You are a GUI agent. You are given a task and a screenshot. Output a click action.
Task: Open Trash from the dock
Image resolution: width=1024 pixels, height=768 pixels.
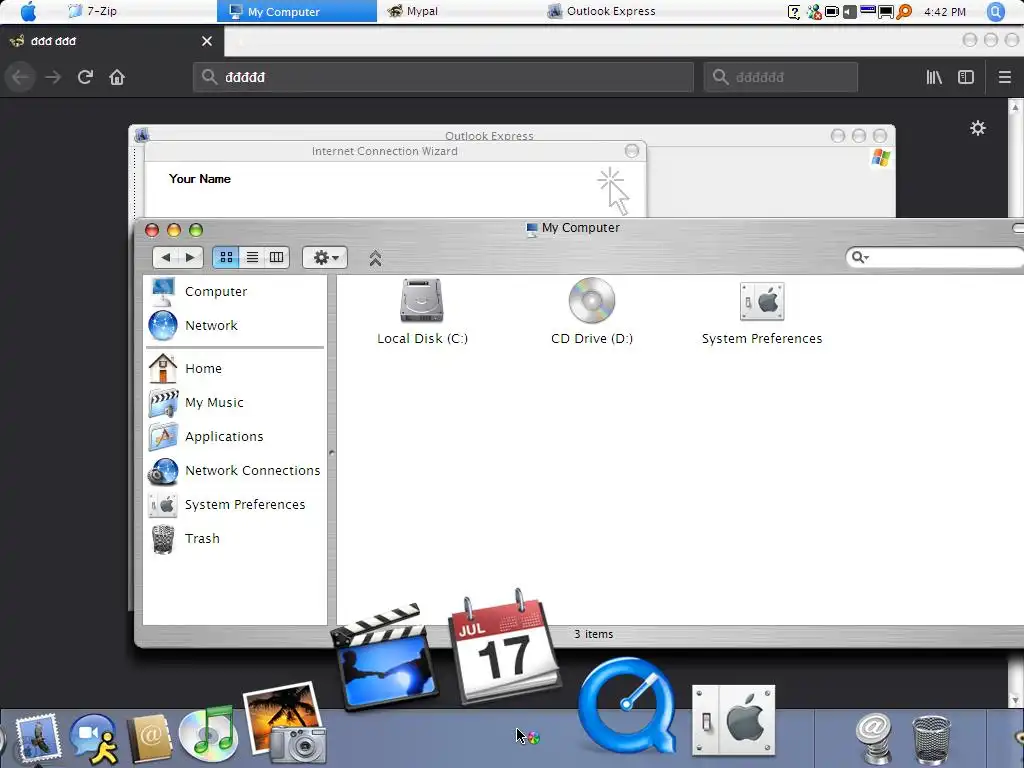[x=931, y=739]
